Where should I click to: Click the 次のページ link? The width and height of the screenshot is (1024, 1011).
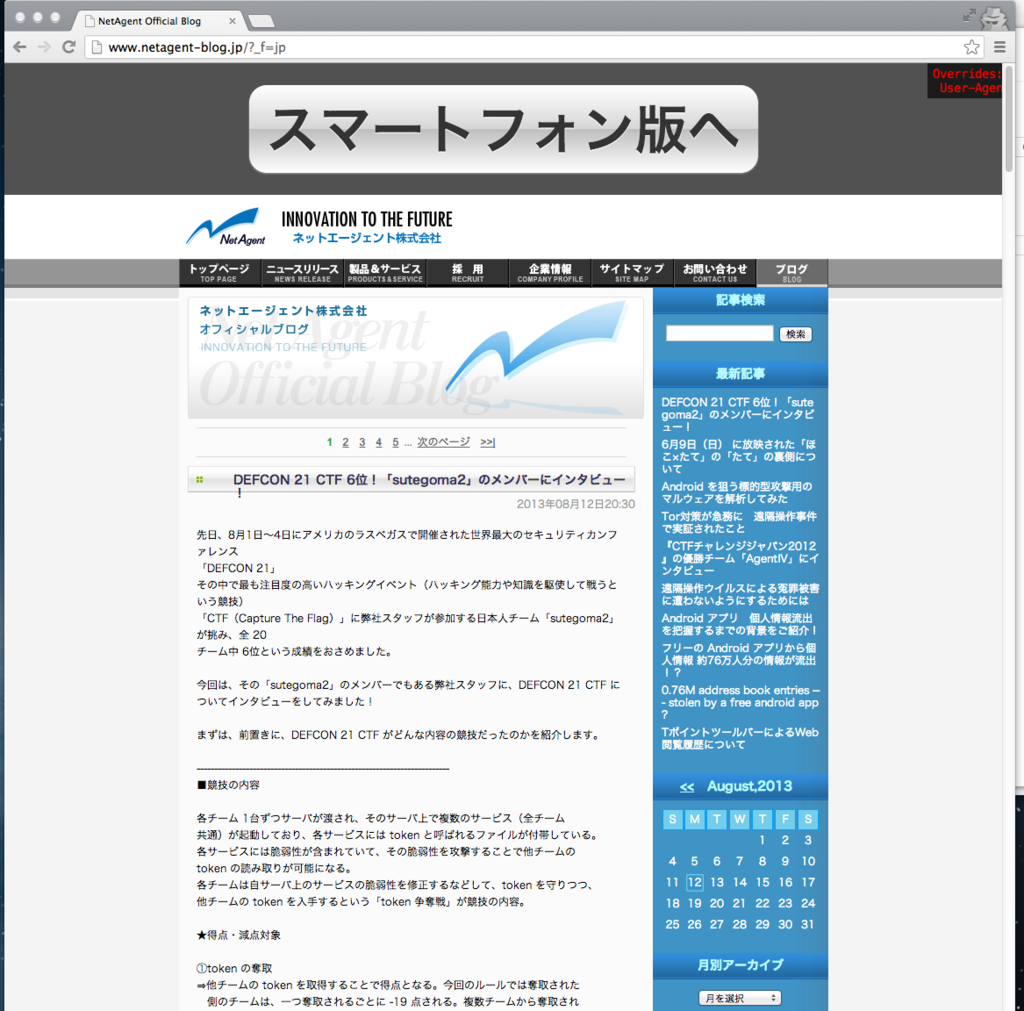[x=443, y=442]
